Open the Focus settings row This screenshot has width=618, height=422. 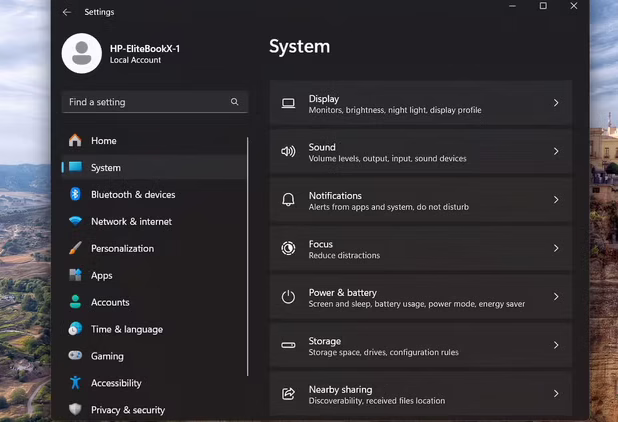click(x=420, y=248)
